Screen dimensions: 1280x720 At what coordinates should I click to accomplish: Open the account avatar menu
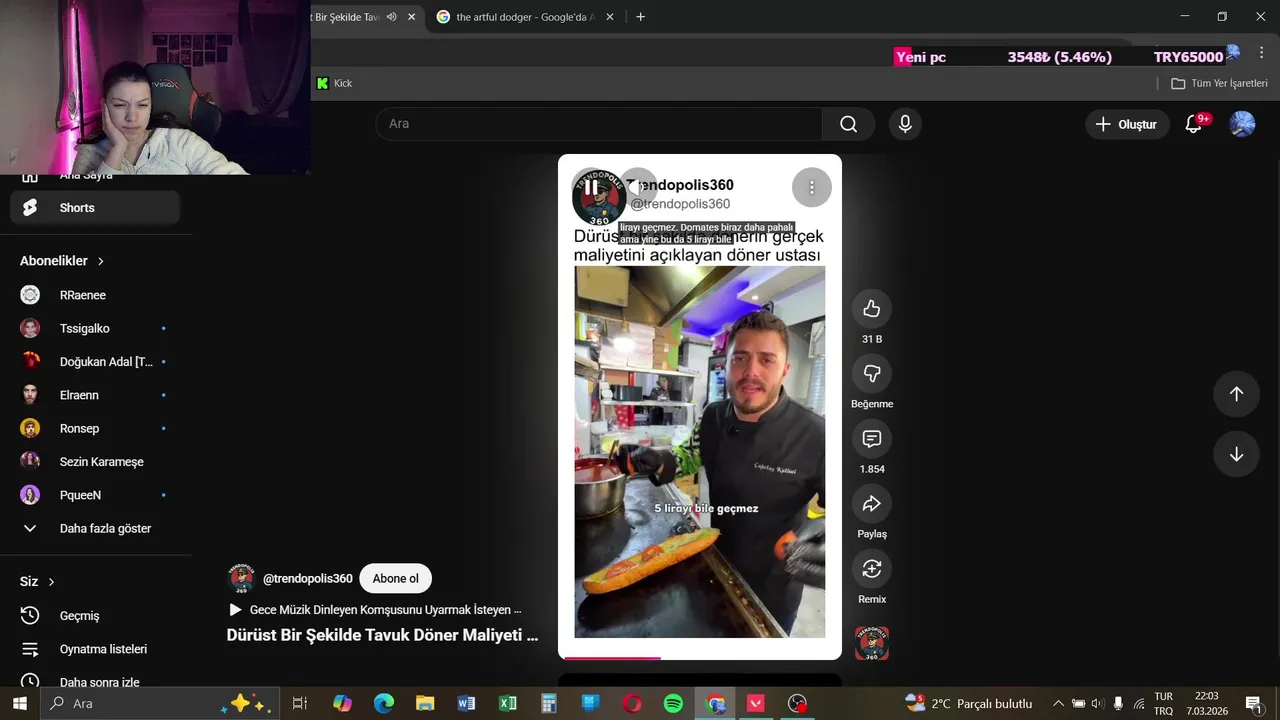1242,124
